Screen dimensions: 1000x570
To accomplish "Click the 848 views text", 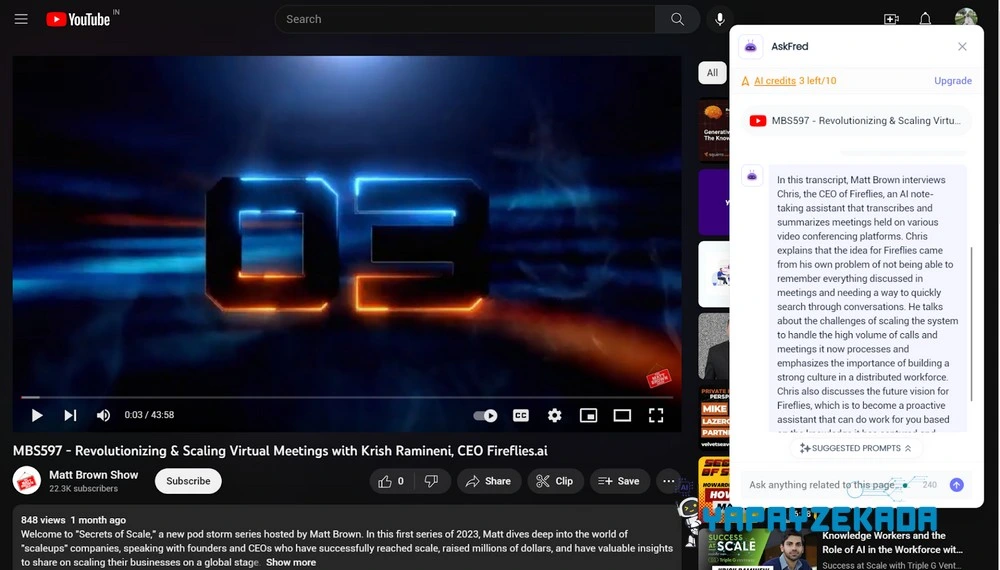I will pyautogui.click(x=43, y=520).
